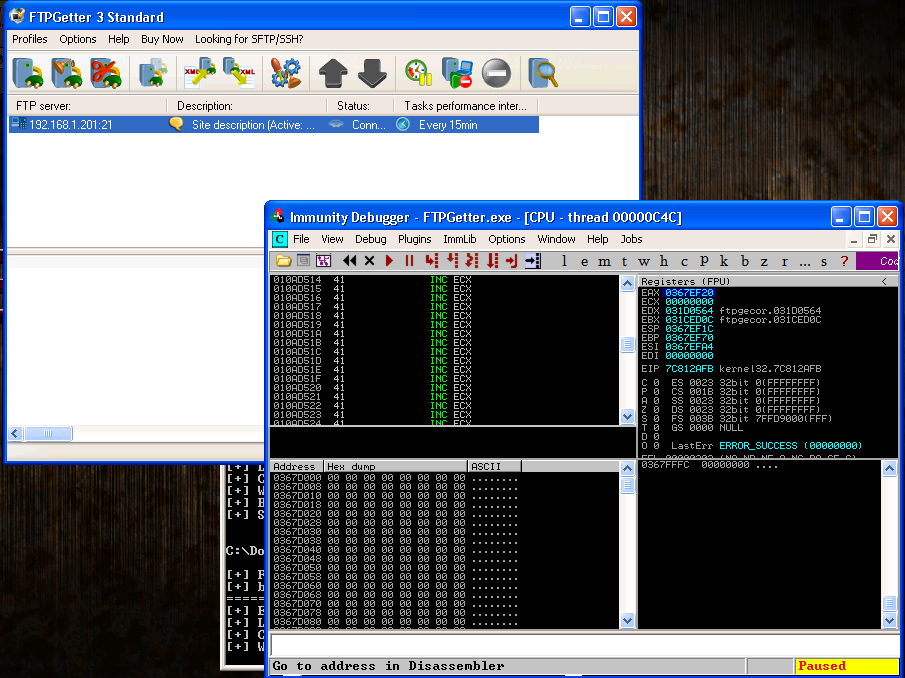Click the Tasks performance interval column header
The image size is (905, 678).
466,106
